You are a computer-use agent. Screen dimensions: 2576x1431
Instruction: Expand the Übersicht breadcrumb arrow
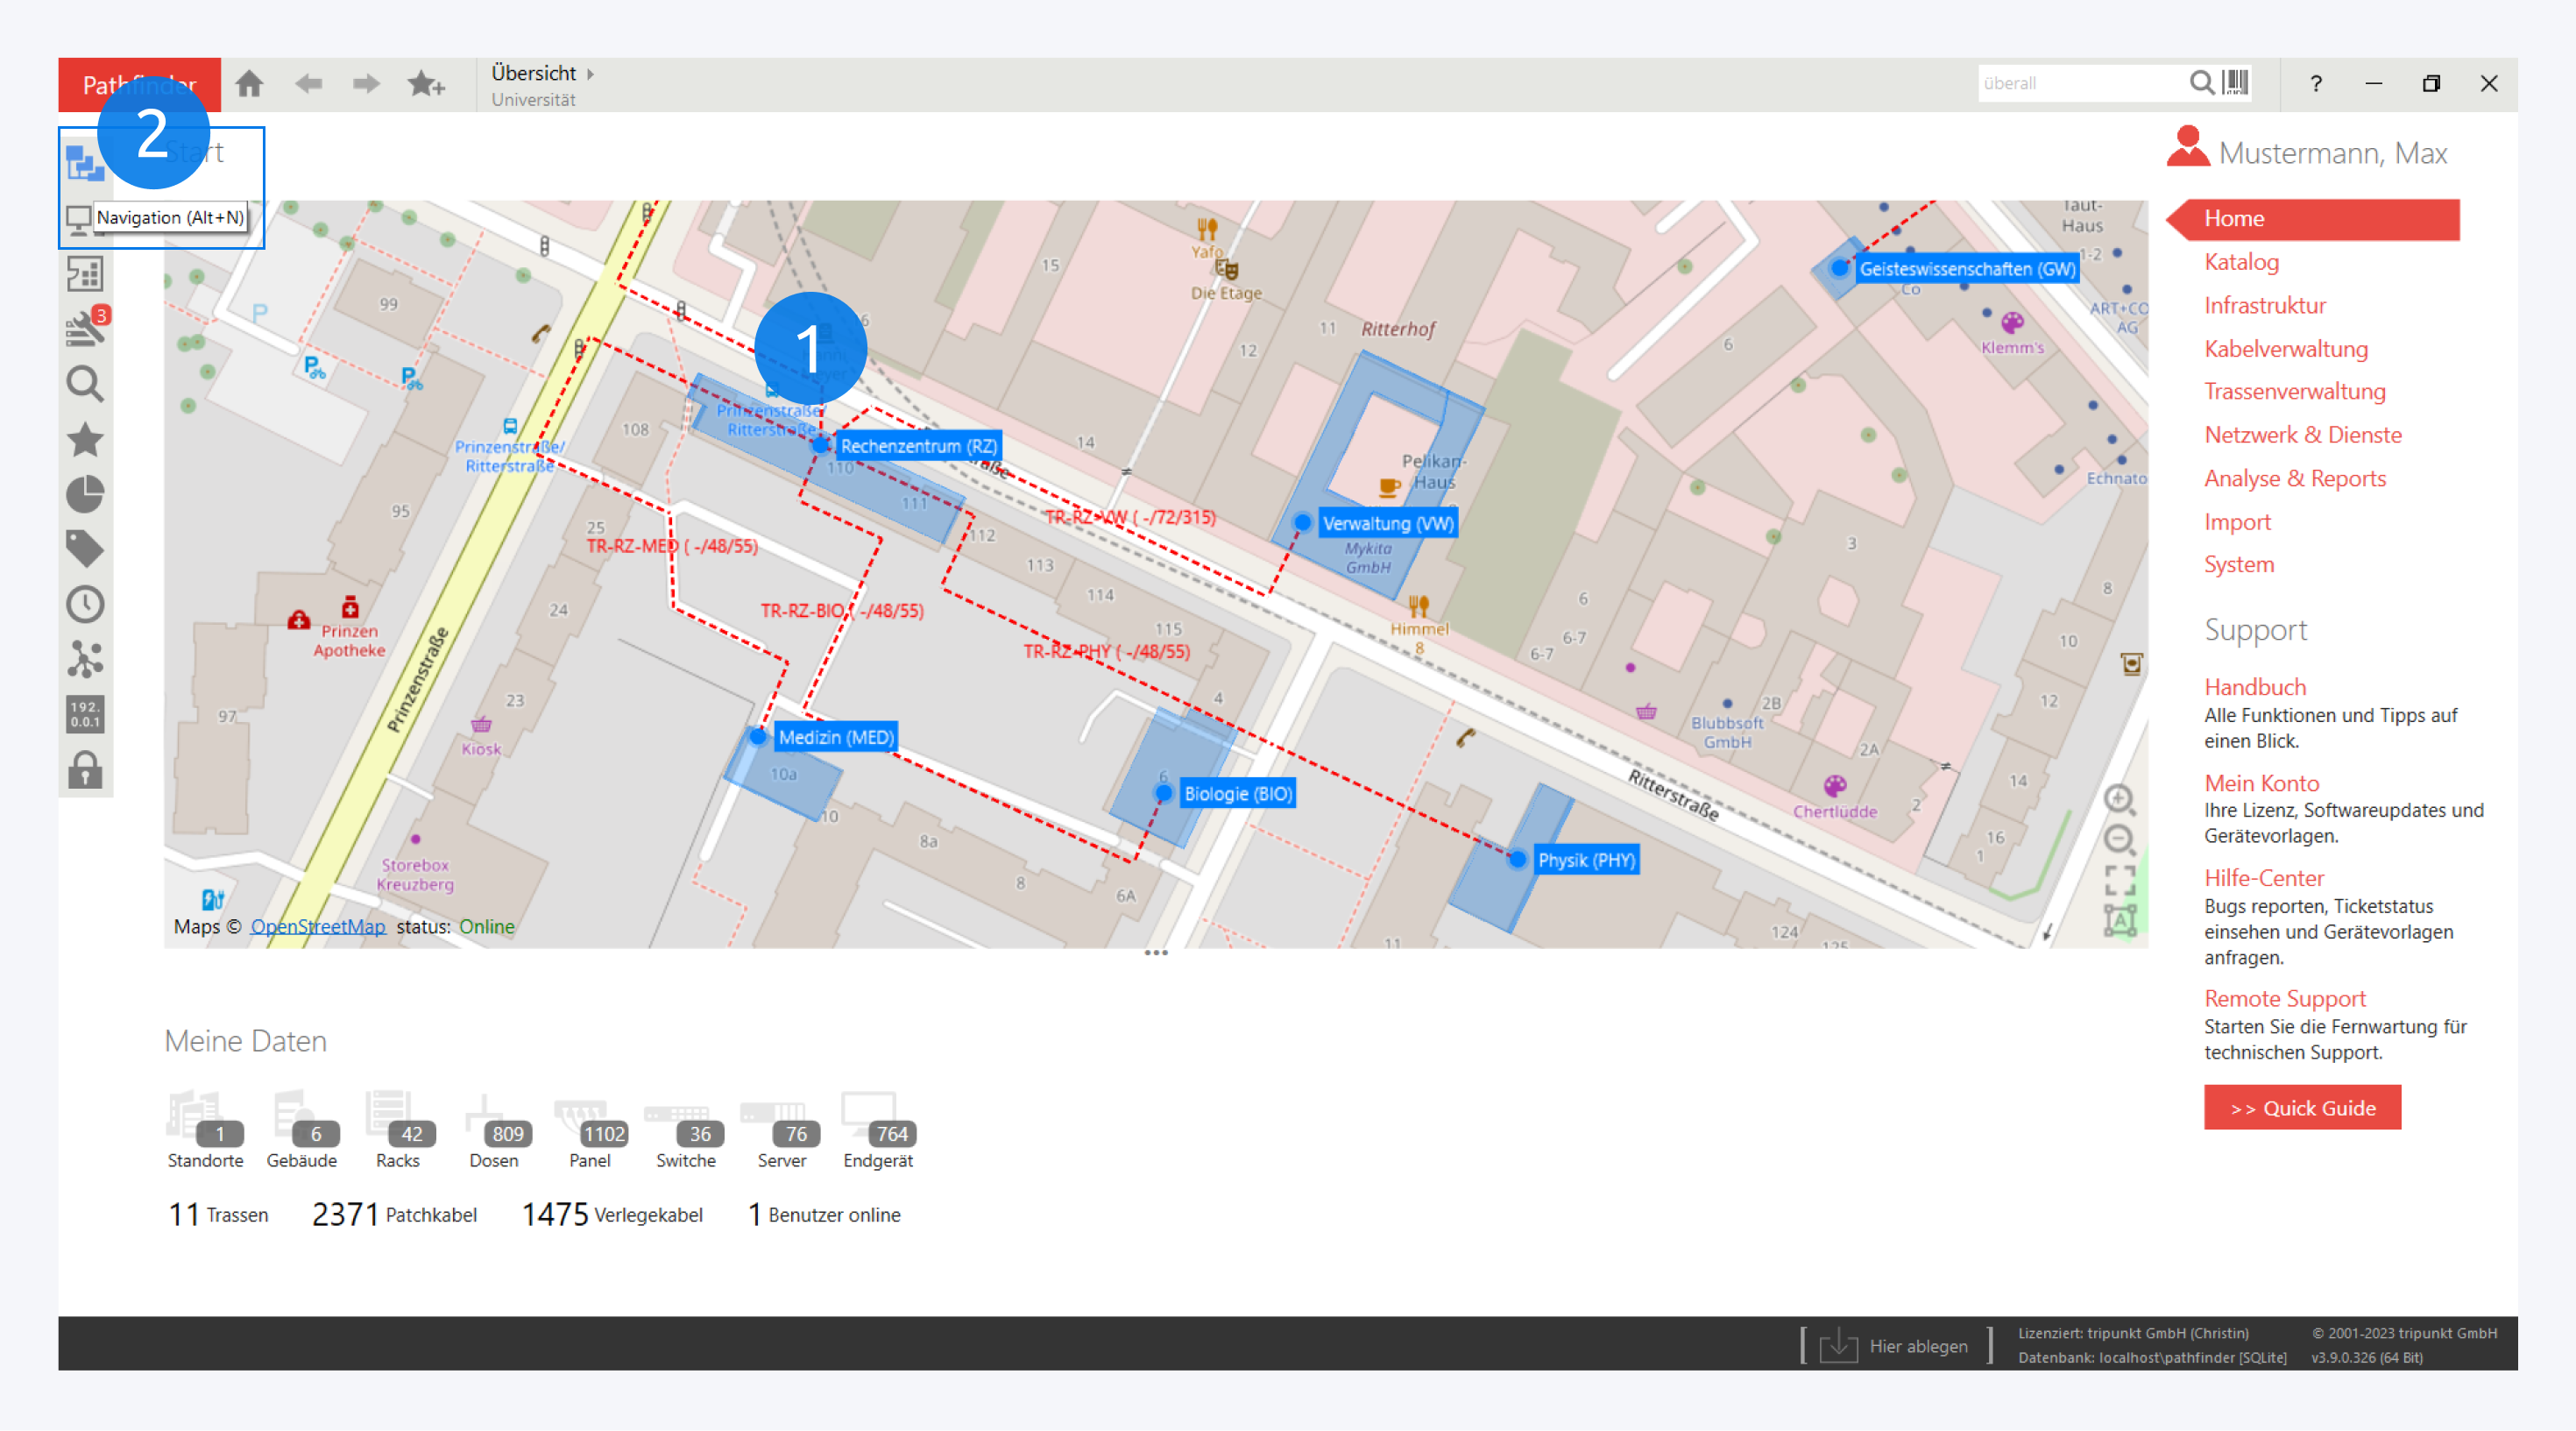pos(591,73)
